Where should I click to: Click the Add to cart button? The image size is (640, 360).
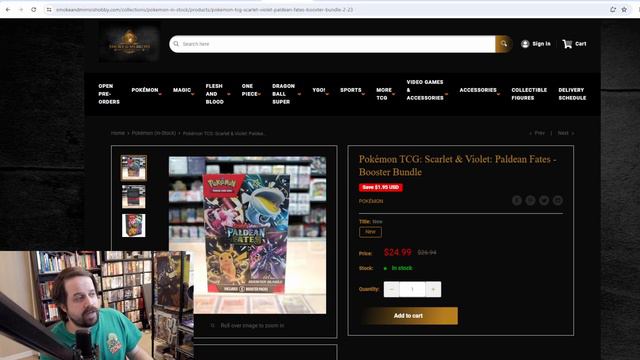tap(408, 316)
